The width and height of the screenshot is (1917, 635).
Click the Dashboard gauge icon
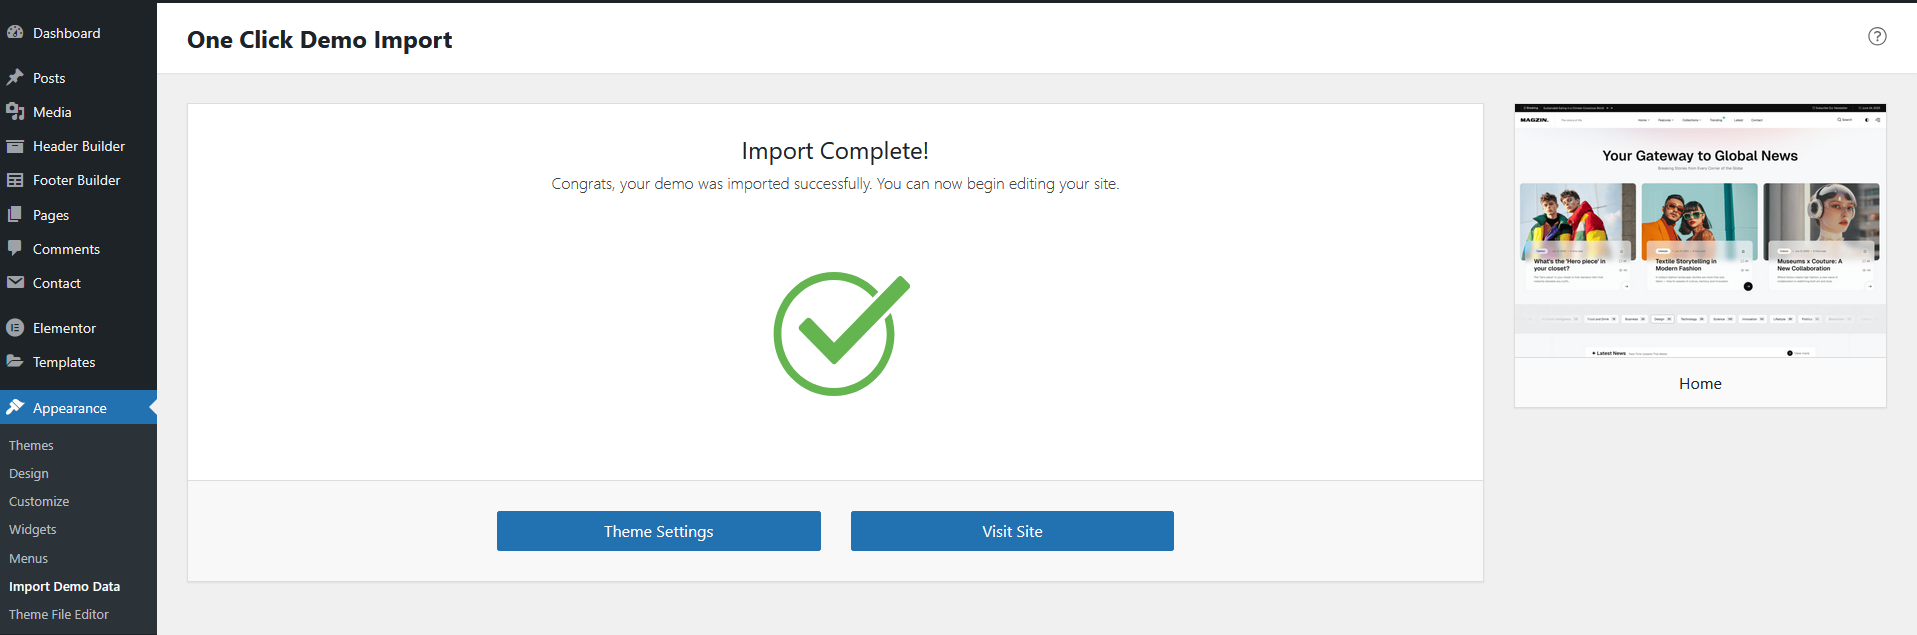15,33
